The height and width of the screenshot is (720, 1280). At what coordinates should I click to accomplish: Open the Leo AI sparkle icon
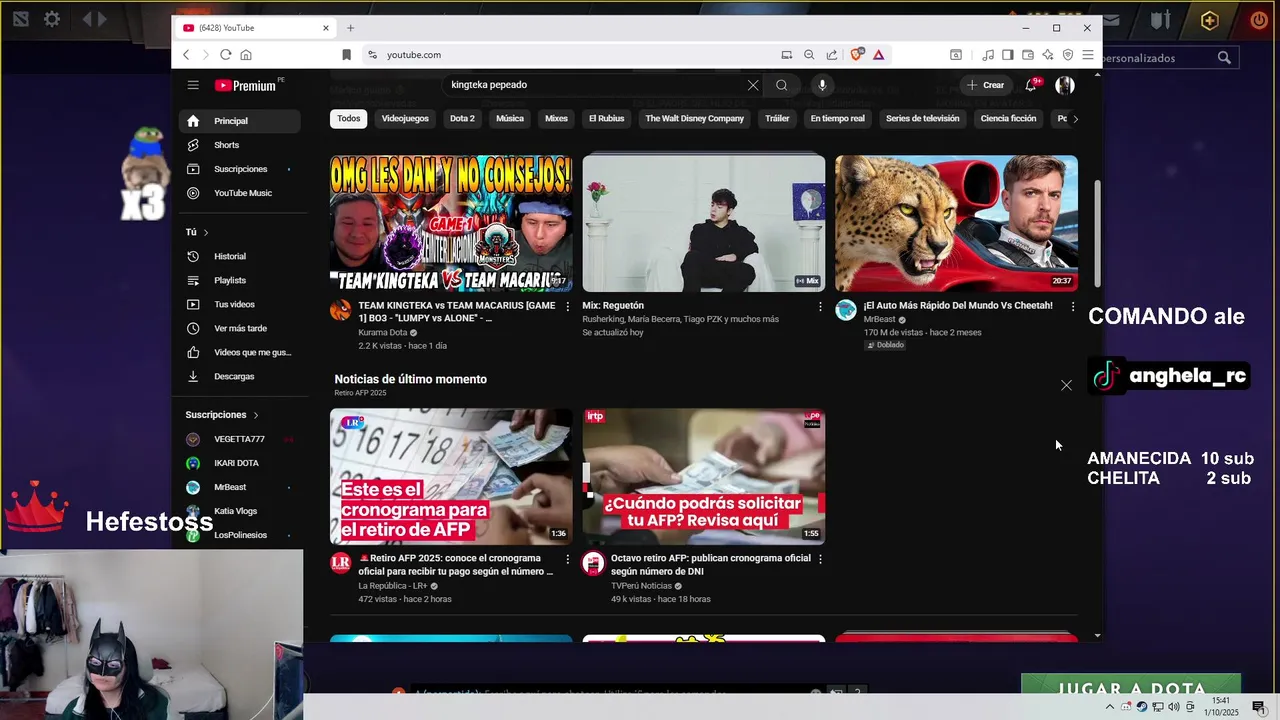click(1048, 55)
